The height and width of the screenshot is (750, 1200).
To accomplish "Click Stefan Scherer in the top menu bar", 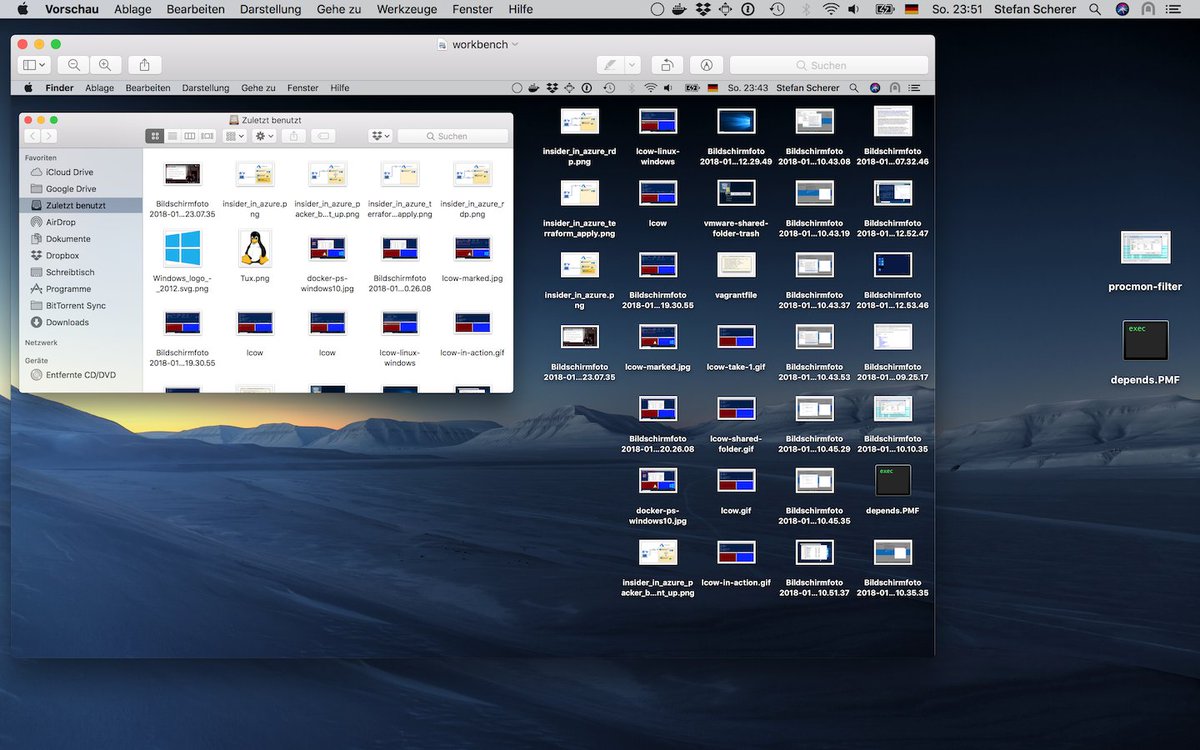I will coord(1035,9).
